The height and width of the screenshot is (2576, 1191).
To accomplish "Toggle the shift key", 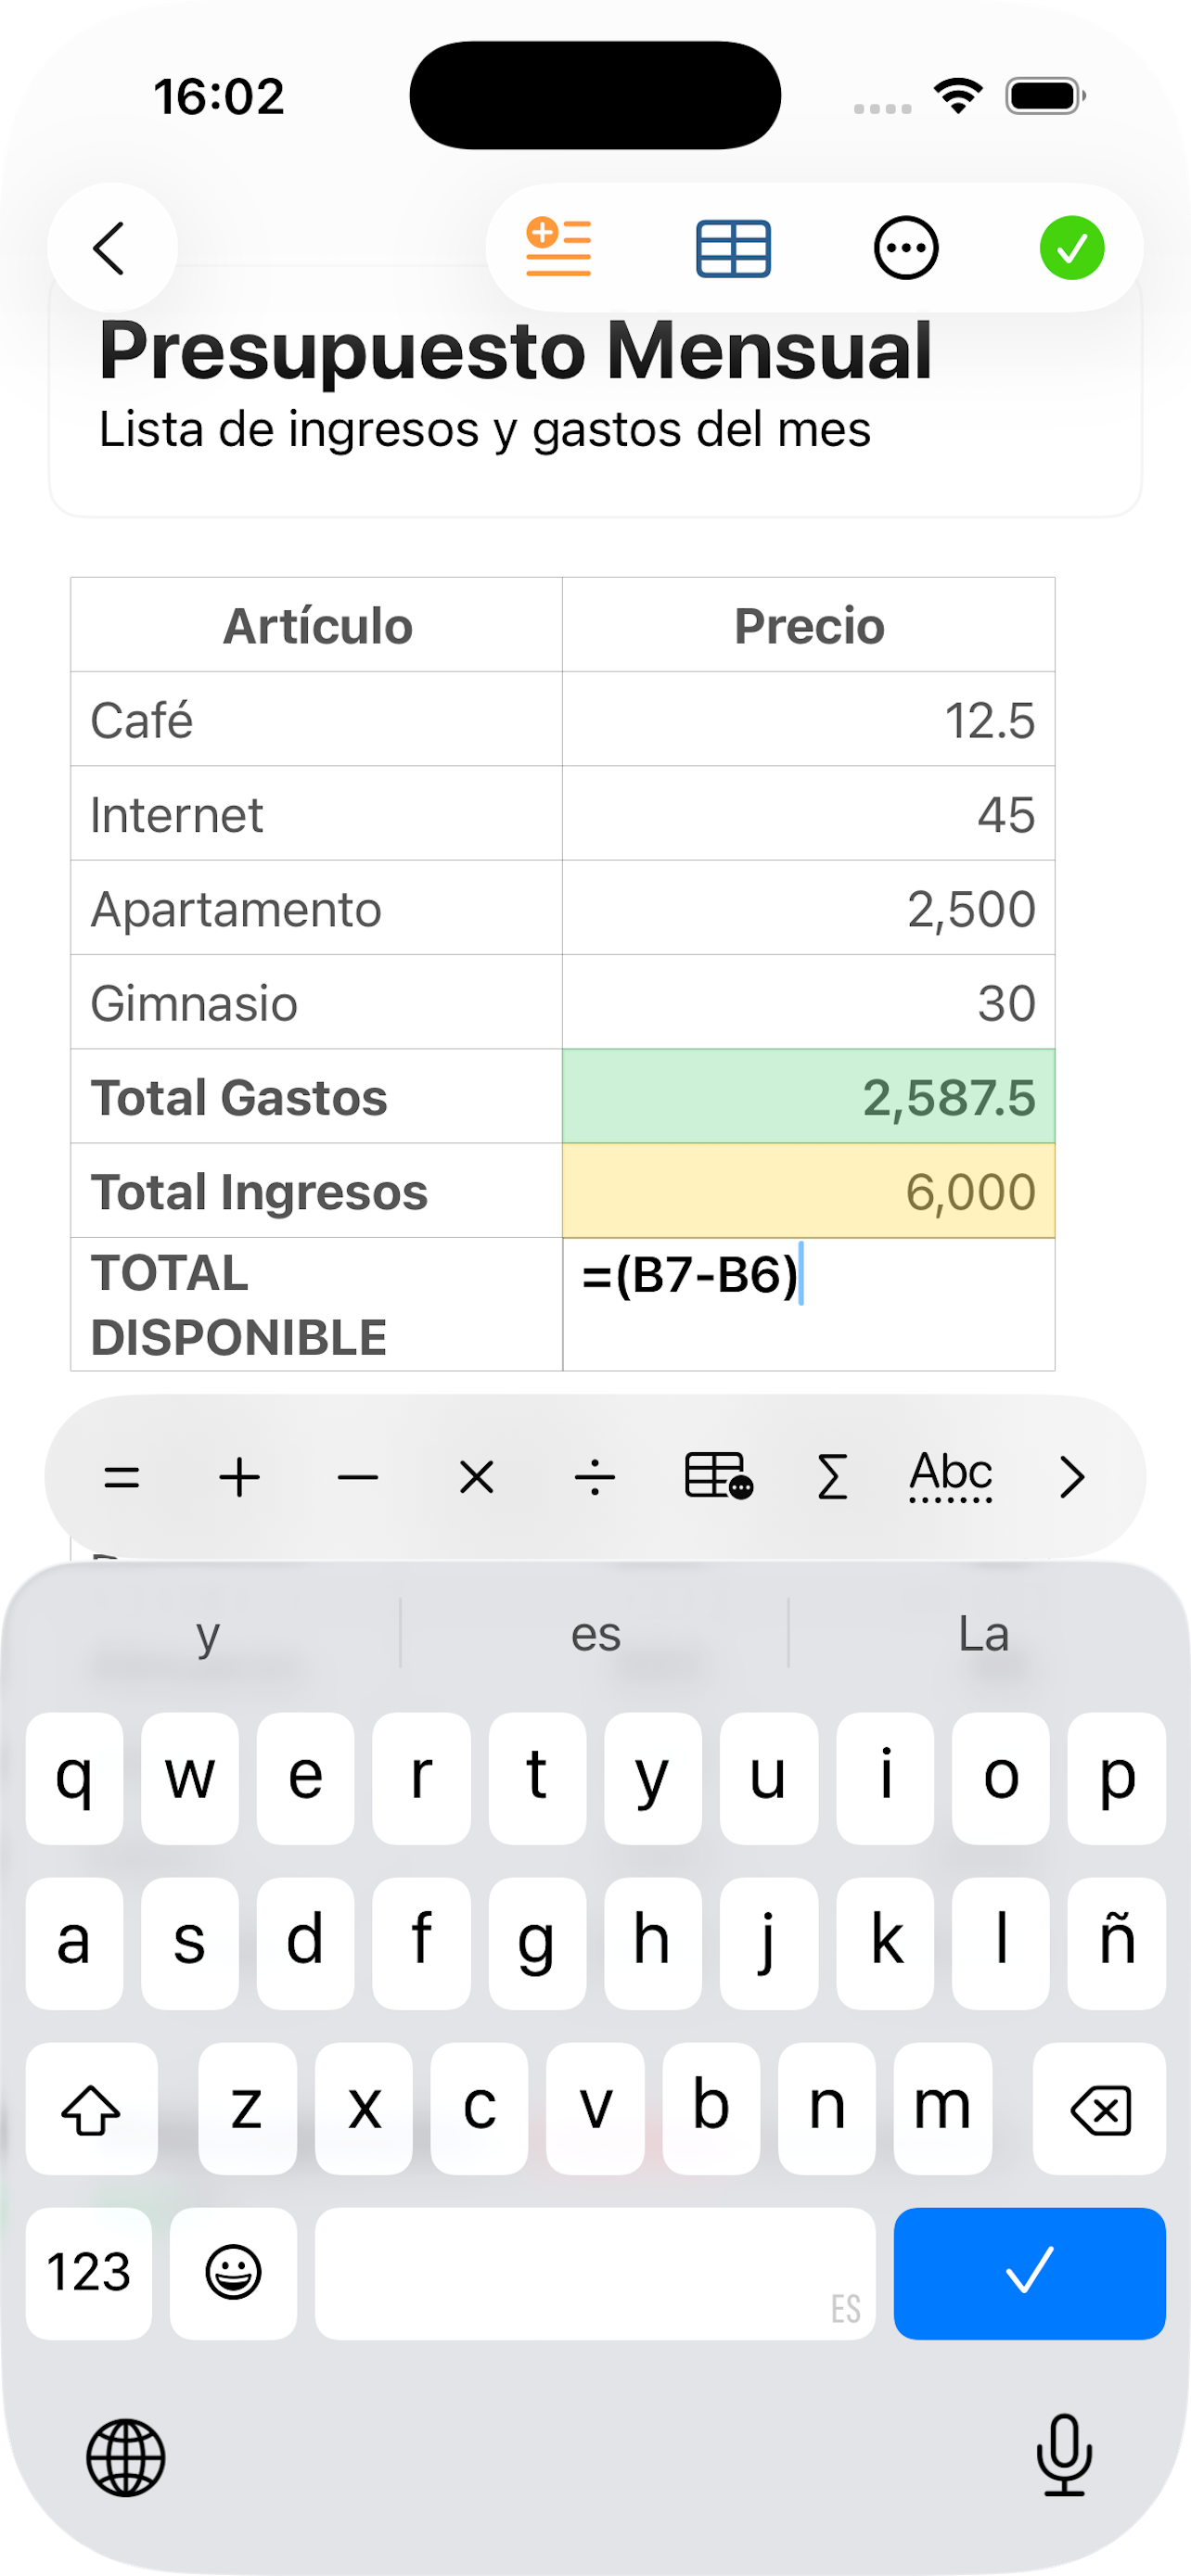I will click(x=91, y=2109).
